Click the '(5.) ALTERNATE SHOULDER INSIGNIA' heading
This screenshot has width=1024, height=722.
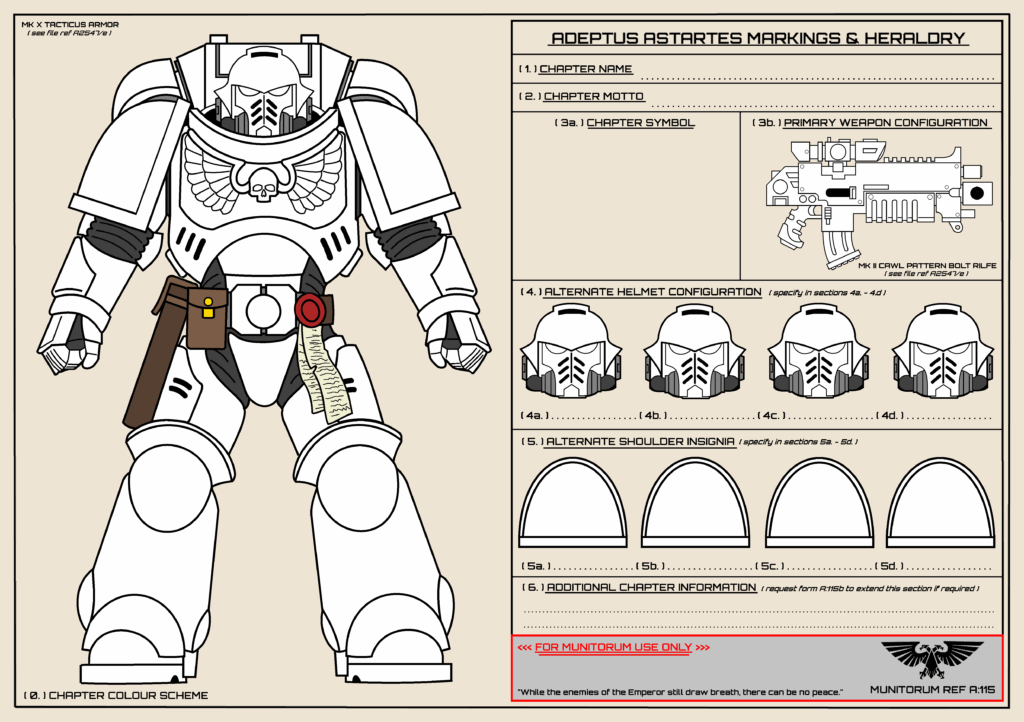(629, 442)
